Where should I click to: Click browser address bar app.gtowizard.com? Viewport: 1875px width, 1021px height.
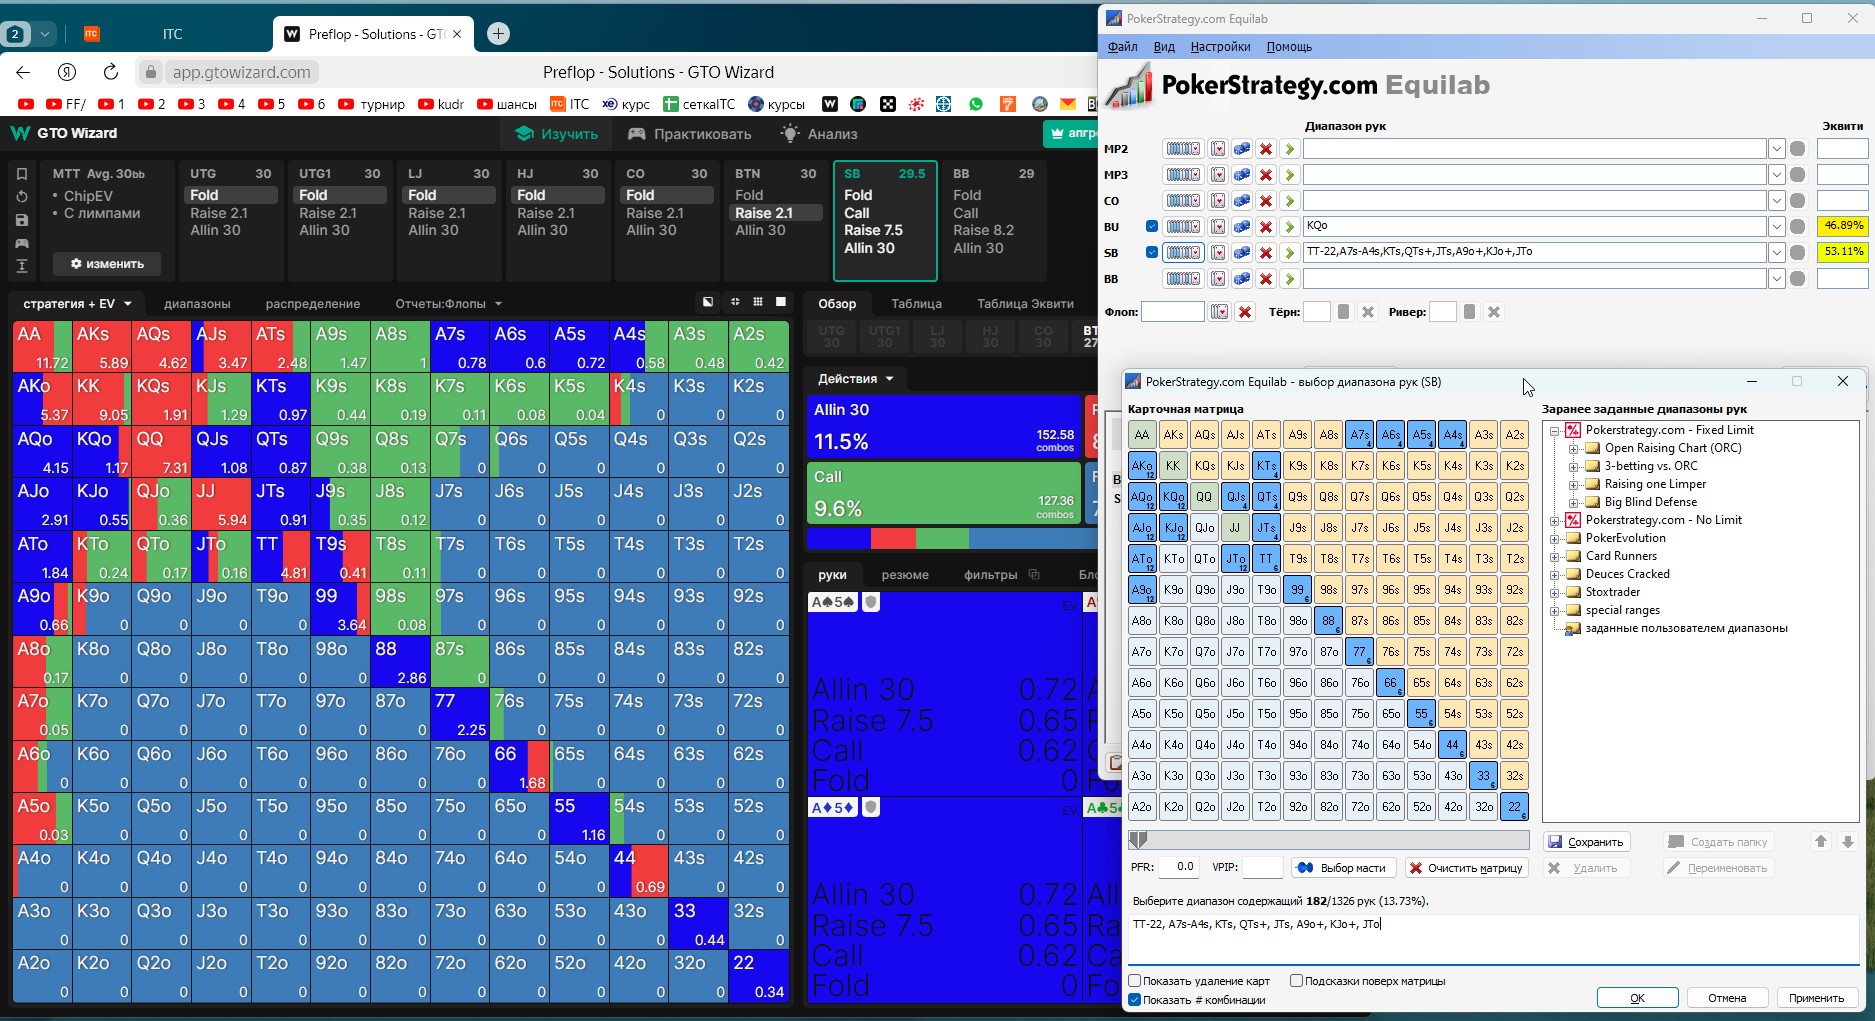click(240, 72)
